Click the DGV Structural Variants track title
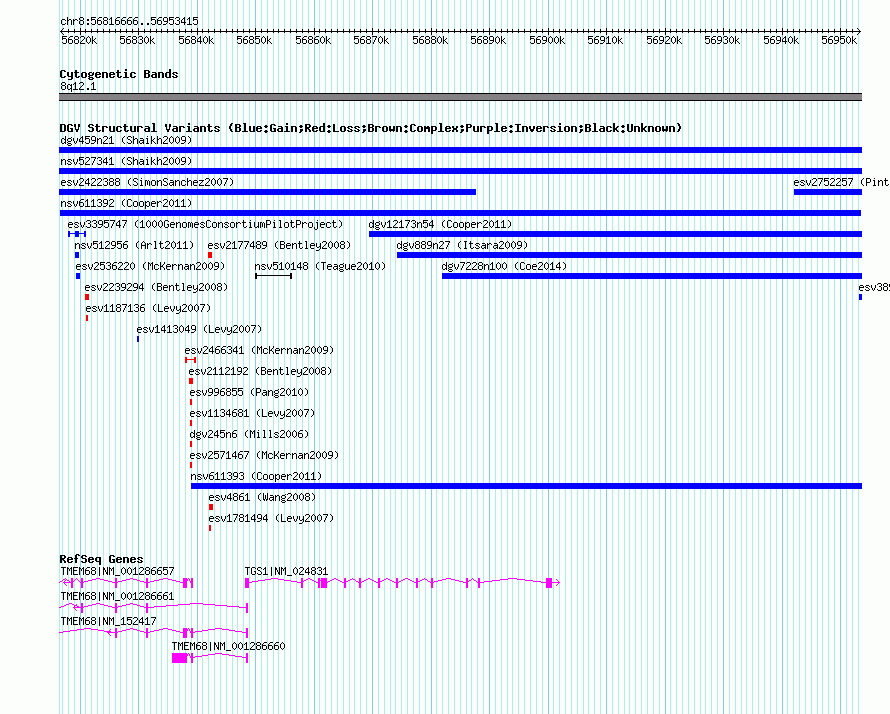The height and width of the screenshot is (714, 890). (x=371, y=128)
